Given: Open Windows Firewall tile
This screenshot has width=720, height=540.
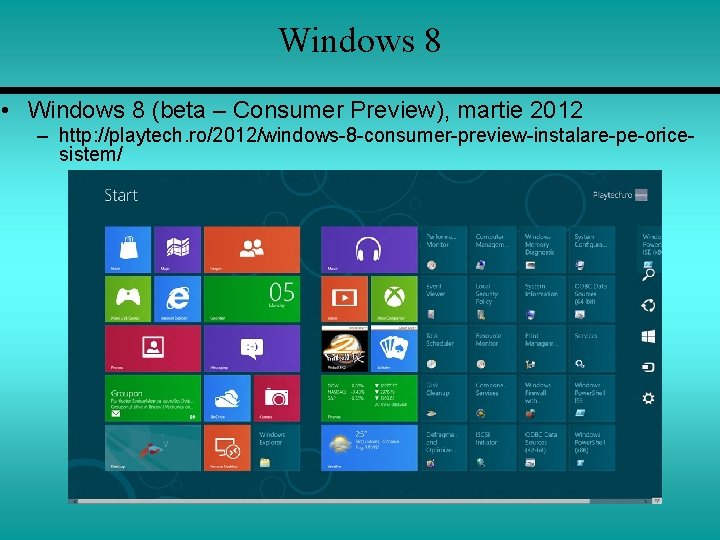Looking at the screenshot, I should pyautogui.click(x=542, y=398).
